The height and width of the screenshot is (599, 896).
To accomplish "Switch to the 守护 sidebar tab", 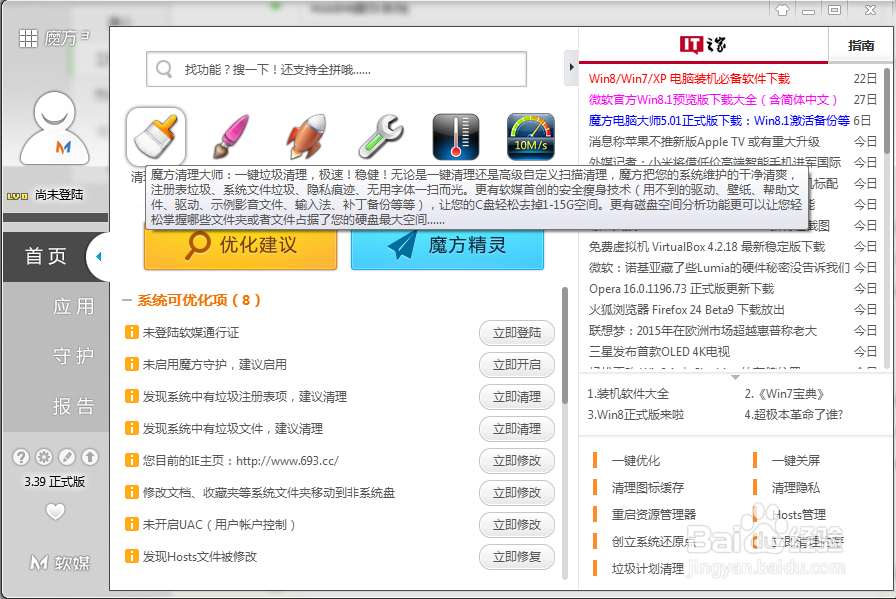I will pyautogui.click(x=73, y=356).
